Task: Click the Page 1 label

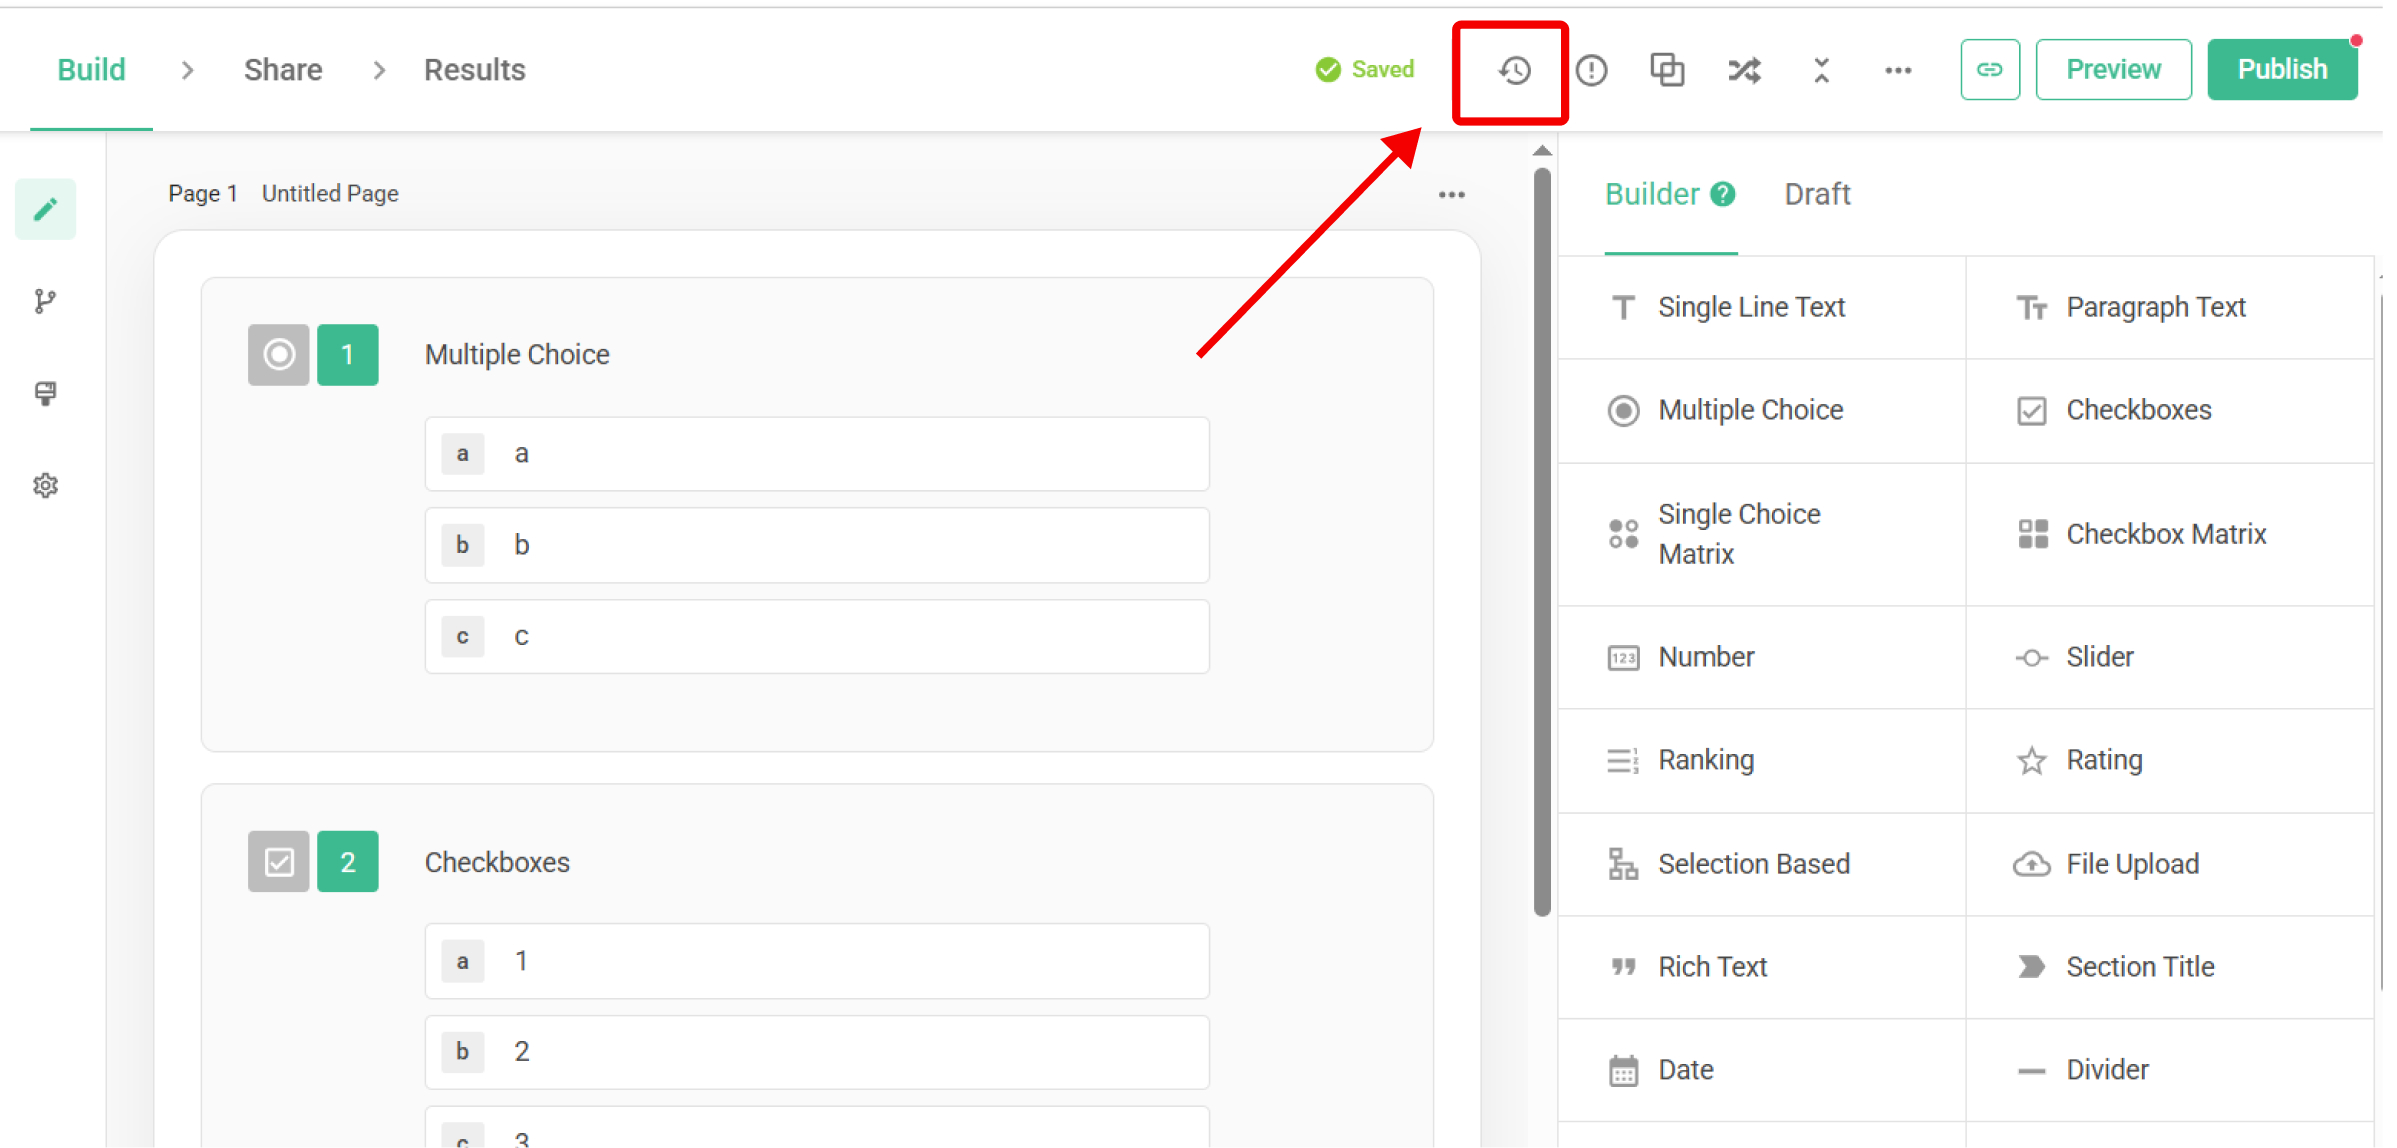Action: point(203,193)
